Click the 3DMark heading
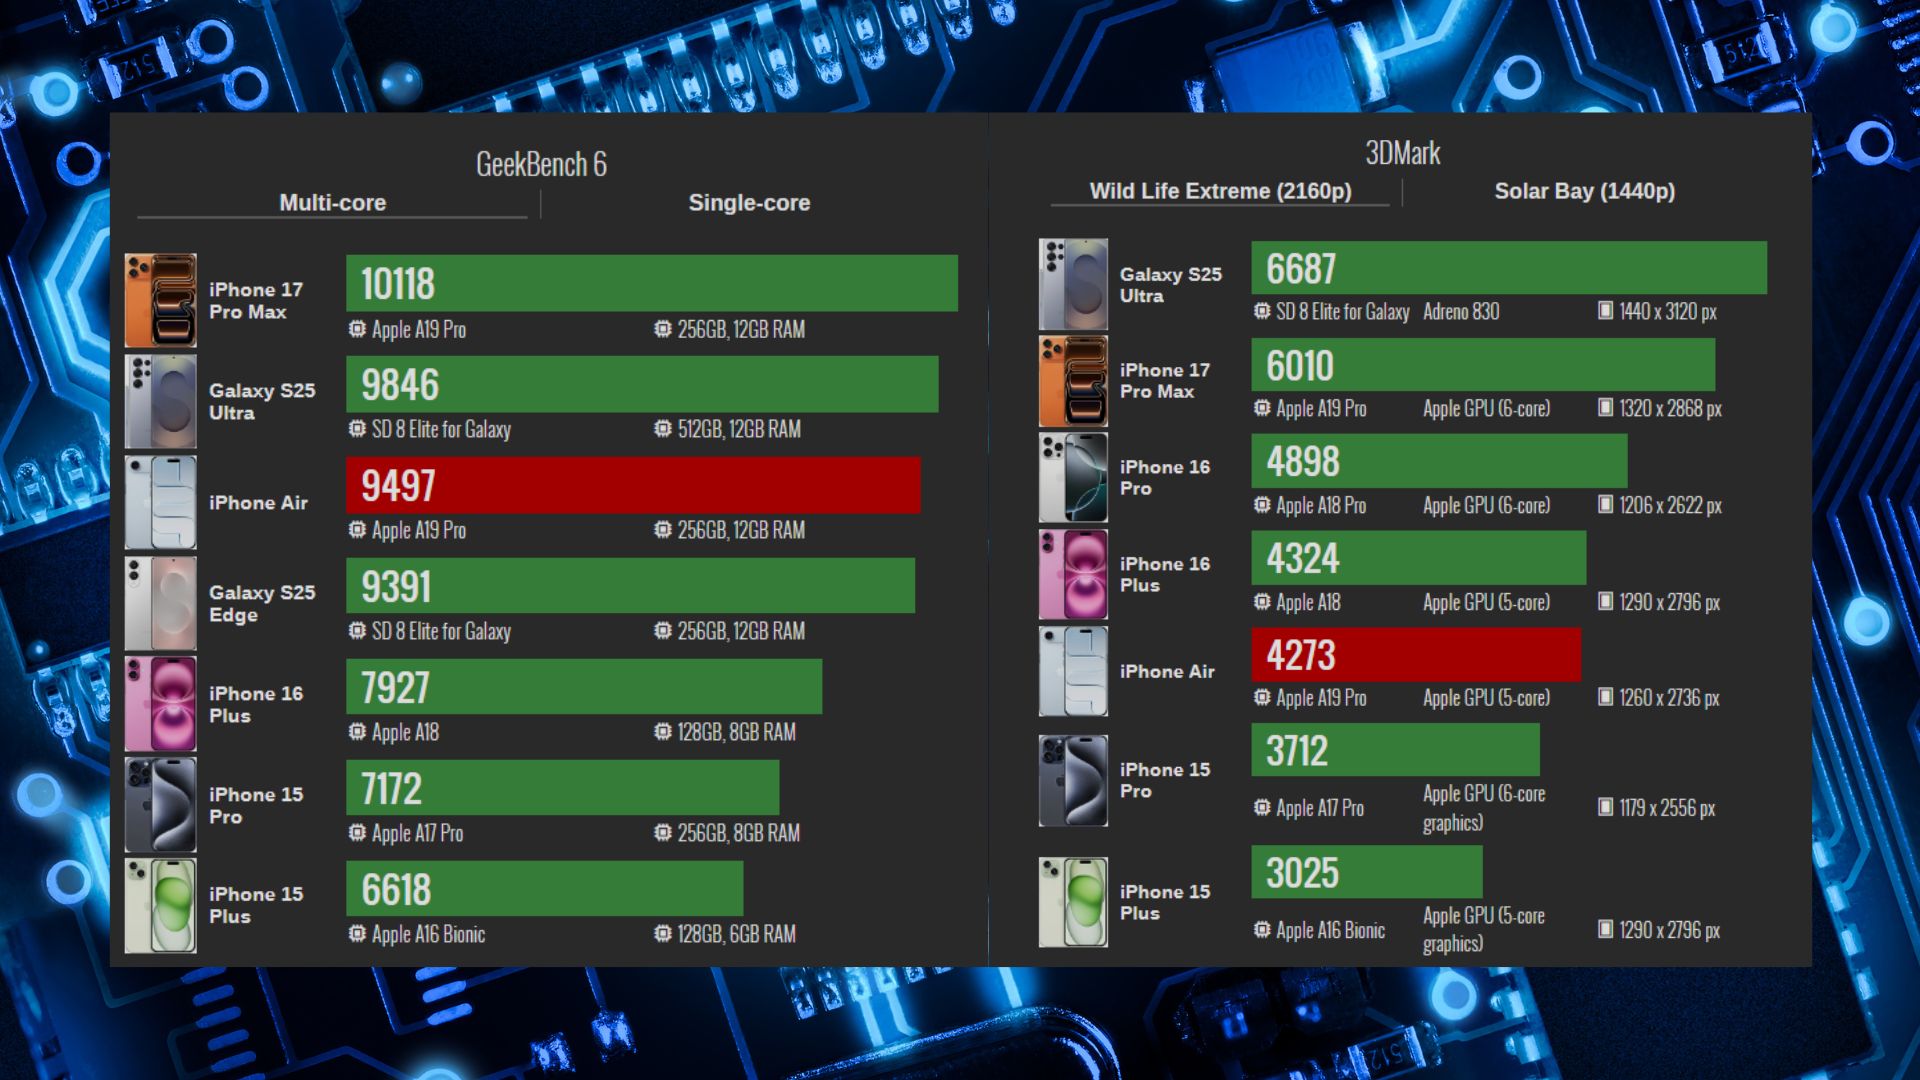 point(1403,153)
